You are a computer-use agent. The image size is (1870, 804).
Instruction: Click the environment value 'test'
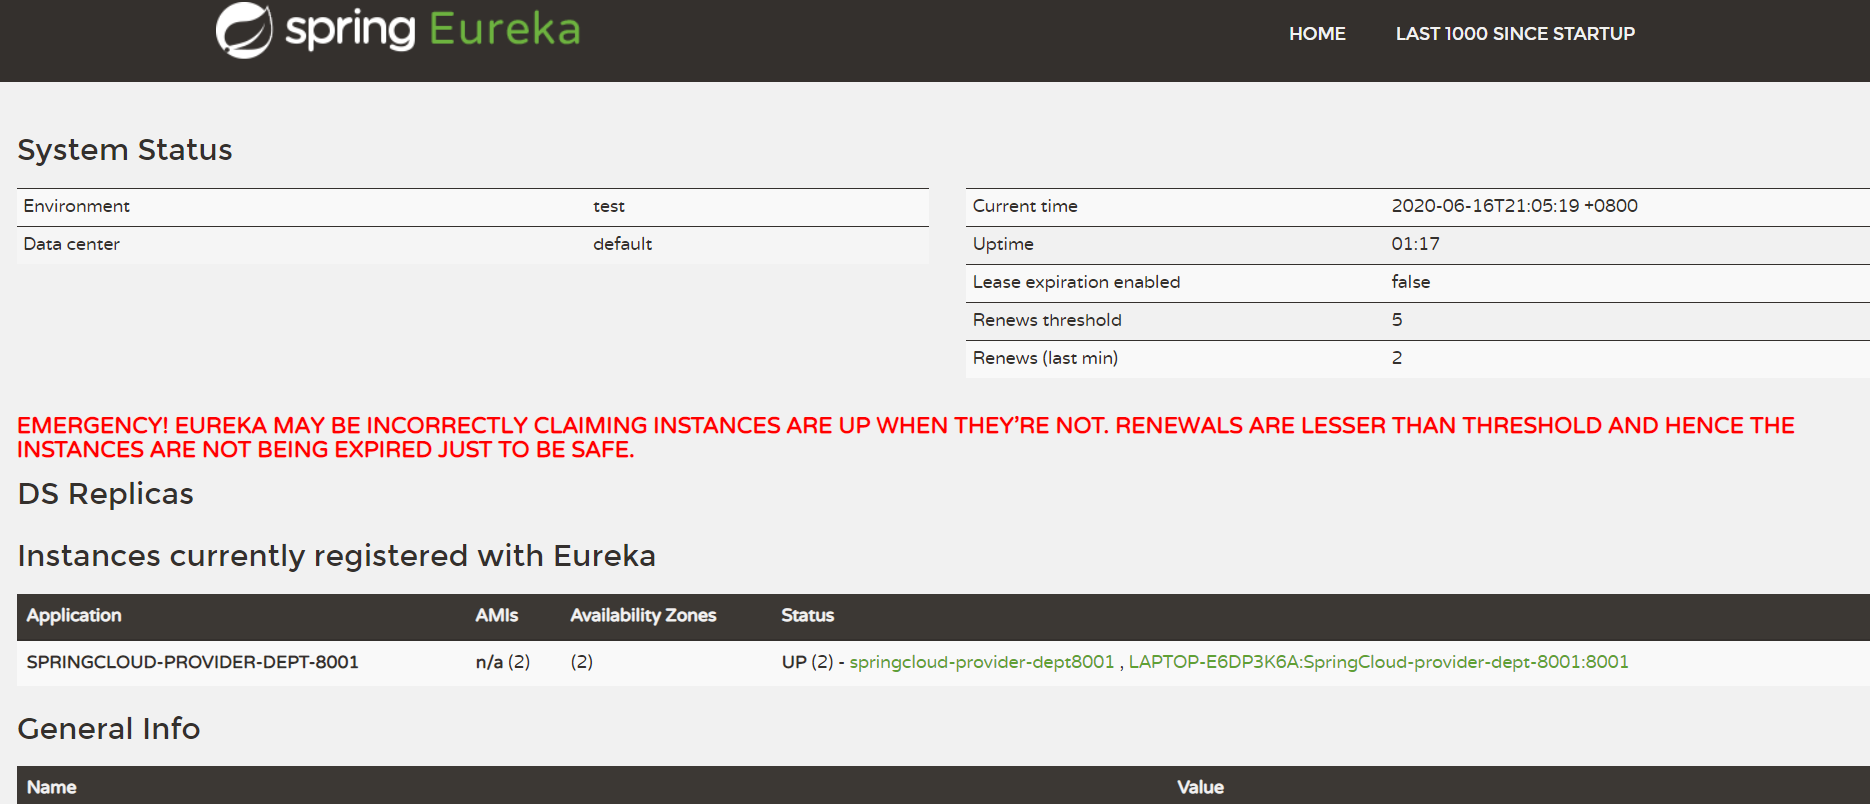coord(608,206)
